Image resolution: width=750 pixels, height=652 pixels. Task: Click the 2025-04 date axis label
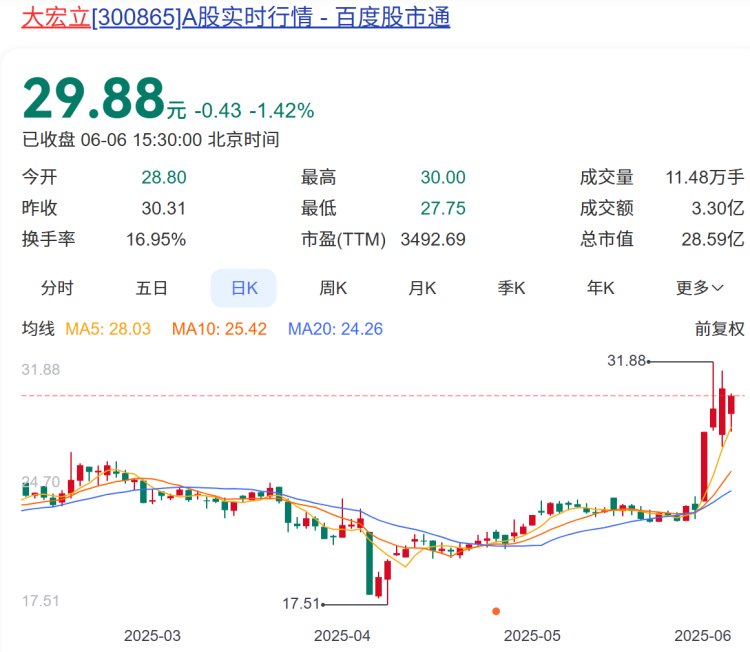click(x=342, y=636)
